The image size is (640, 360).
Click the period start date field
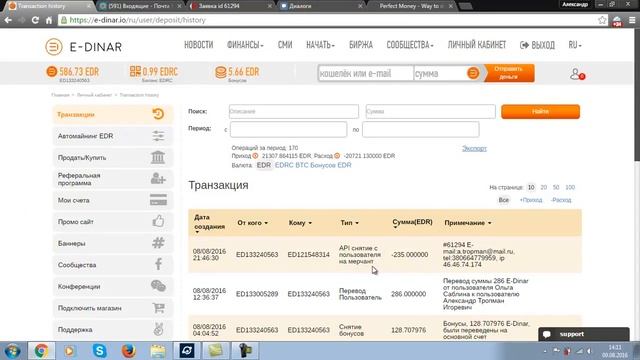pyautogui.click(x=289, y=129)
